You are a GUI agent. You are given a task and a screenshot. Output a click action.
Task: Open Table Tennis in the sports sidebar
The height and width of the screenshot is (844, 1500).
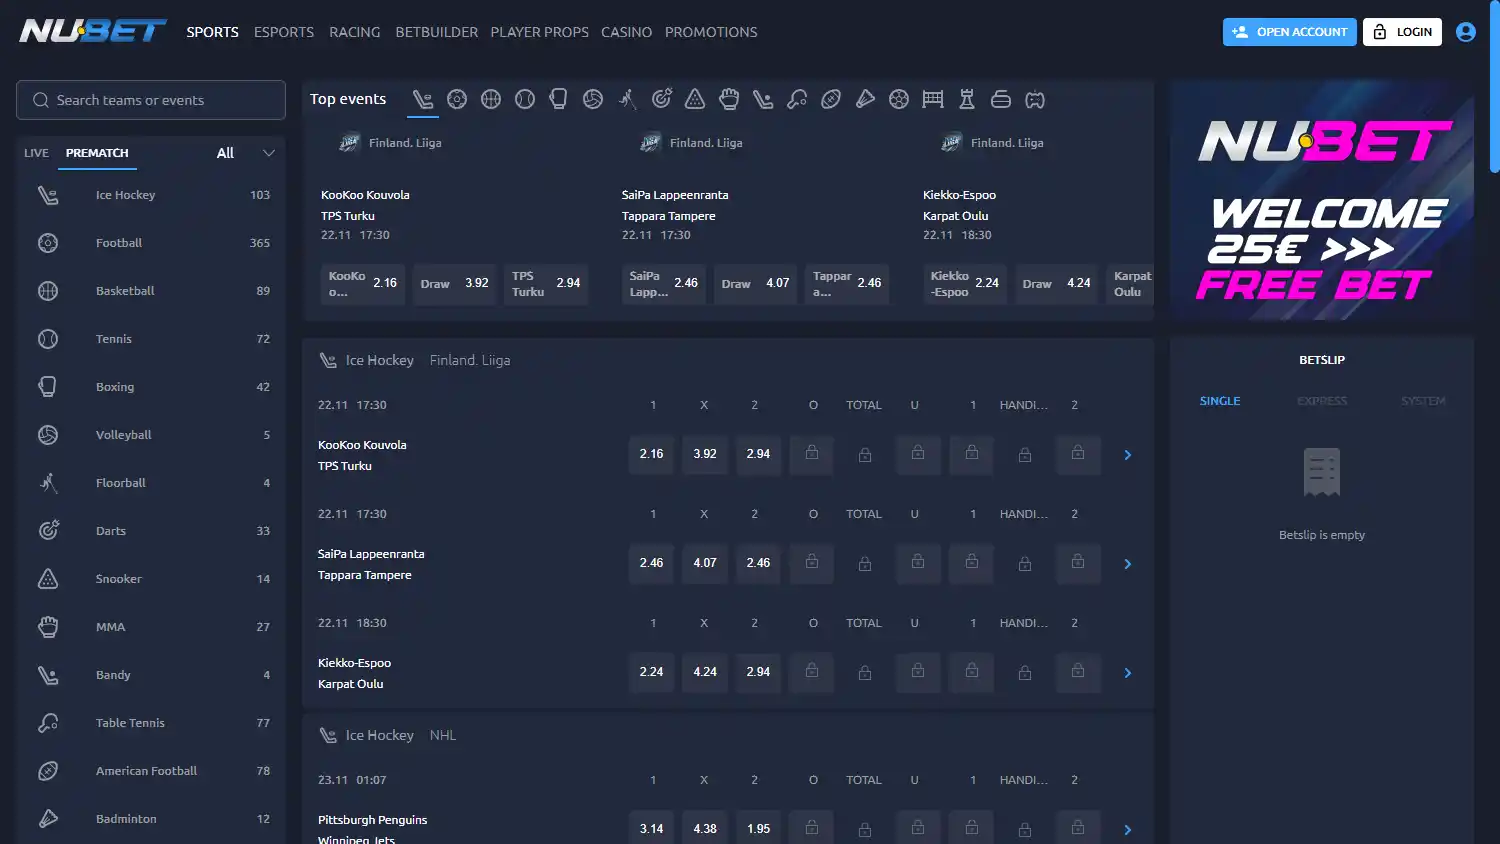pos(151,723)
